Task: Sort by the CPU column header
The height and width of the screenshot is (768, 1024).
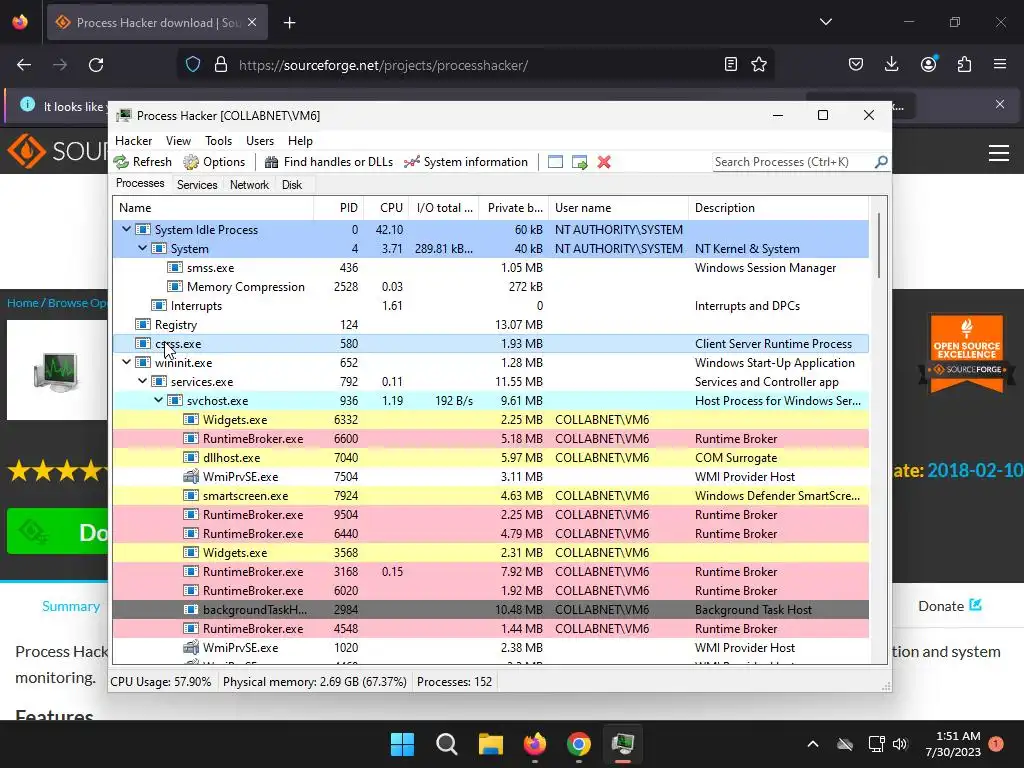Action: 386,208
